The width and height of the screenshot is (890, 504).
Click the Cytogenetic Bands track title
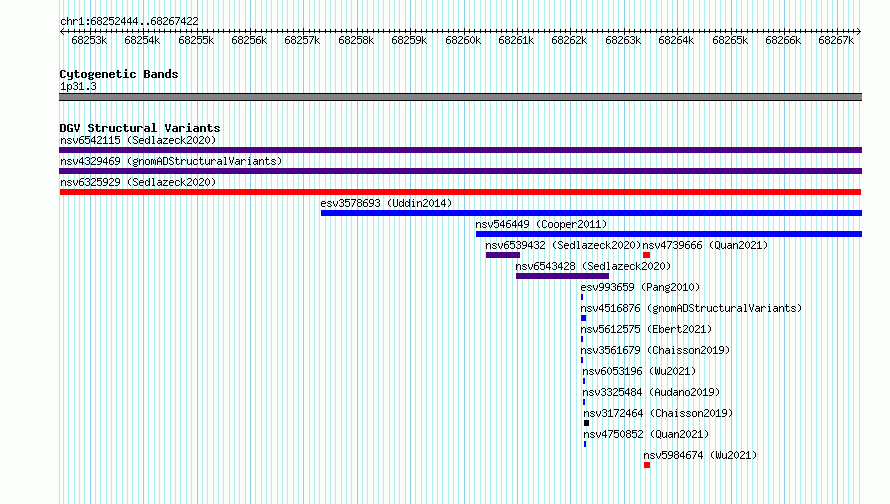119,74
